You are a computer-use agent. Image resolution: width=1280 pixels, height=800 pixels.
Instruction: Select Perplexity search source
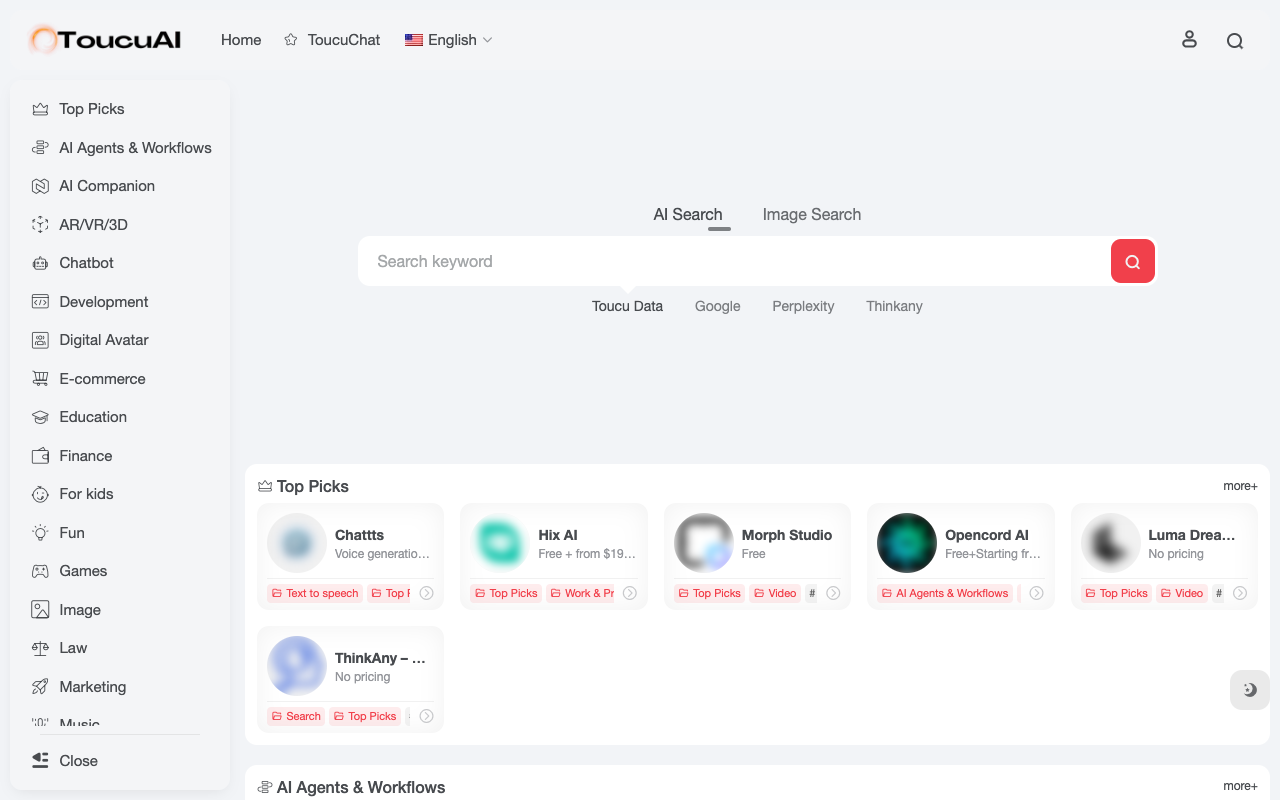coord(803,306)
